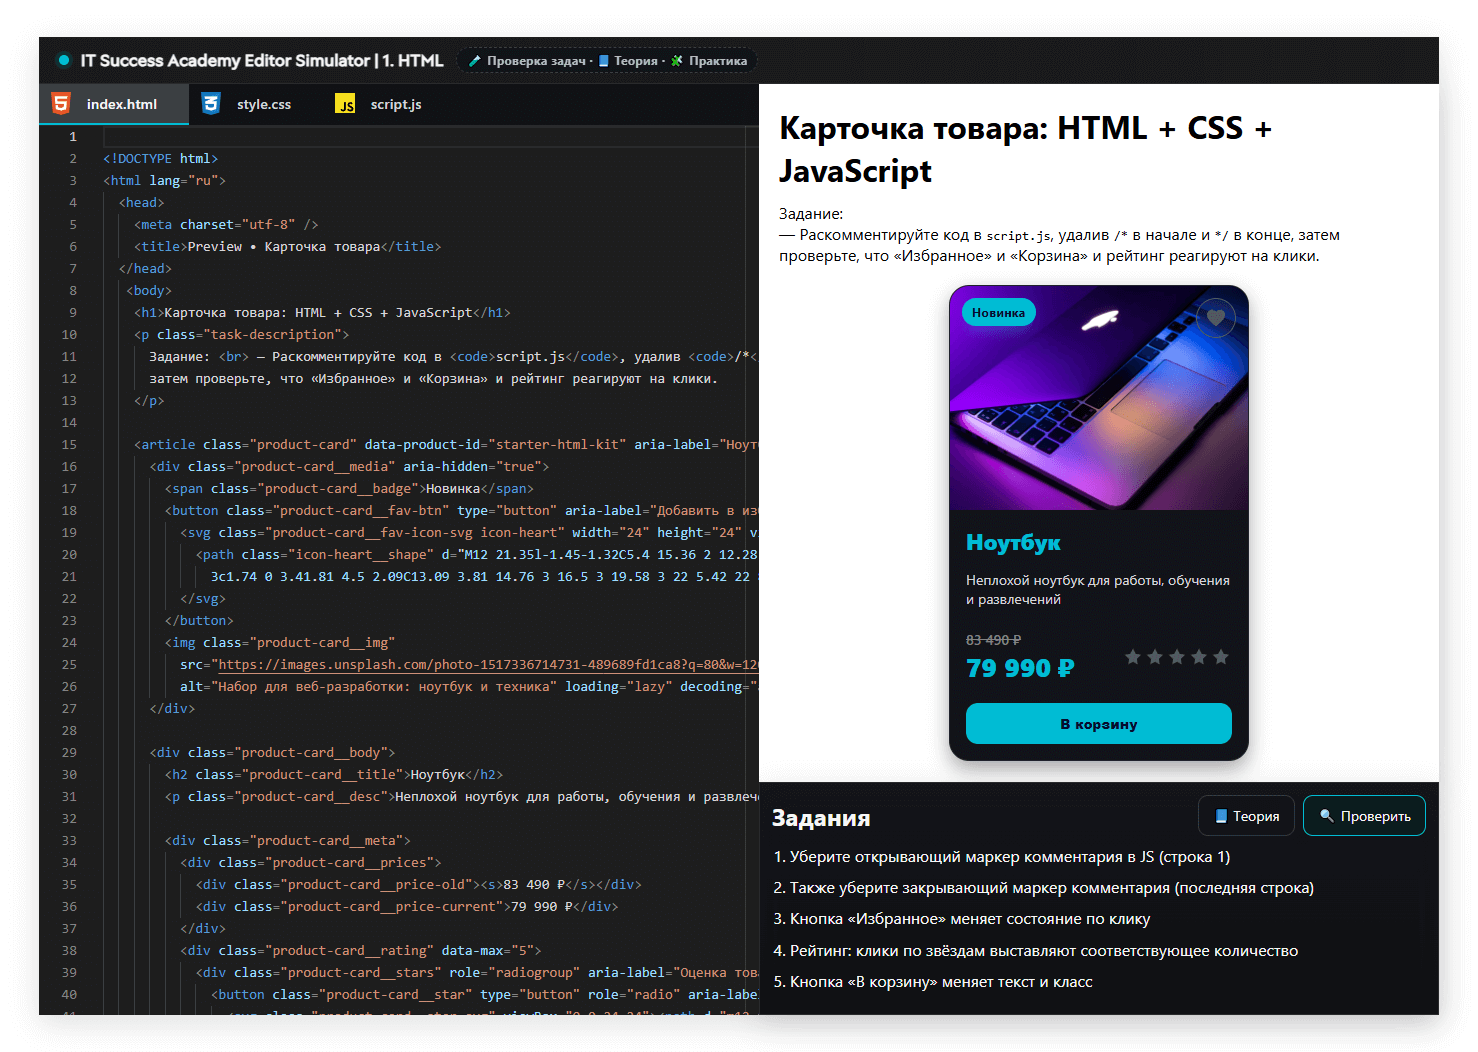Screen dimensions: 1478x1052
Task: Choose the fifth rating star
Action: tap(1221, 657)
